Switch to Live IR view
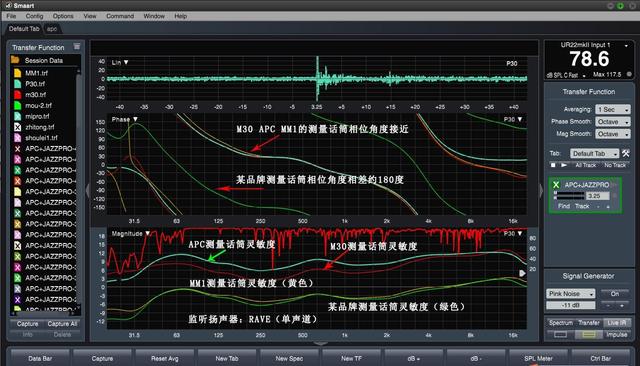Viewport: 640px width, 366px height. pyautogui.click(x=616, y=322)
